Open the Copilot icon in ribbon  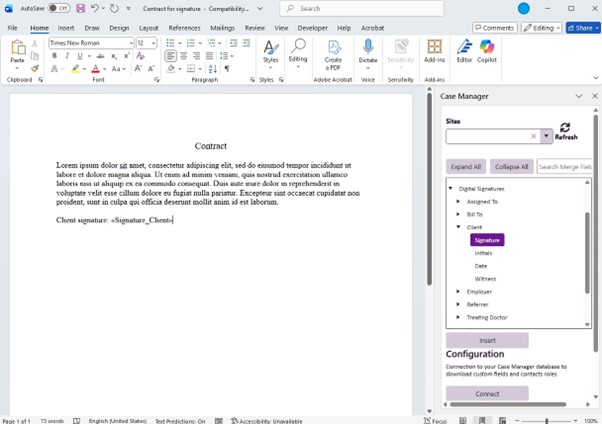pyautogui.click(x=487, y=47)
